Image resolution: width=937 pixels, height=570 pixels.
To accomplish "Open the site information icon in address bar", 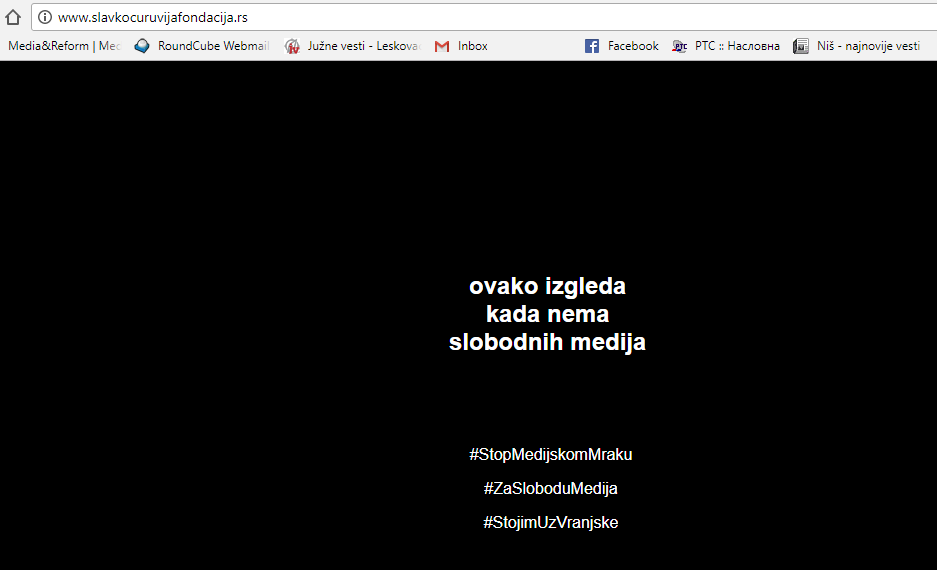I will tap(45, 17).
